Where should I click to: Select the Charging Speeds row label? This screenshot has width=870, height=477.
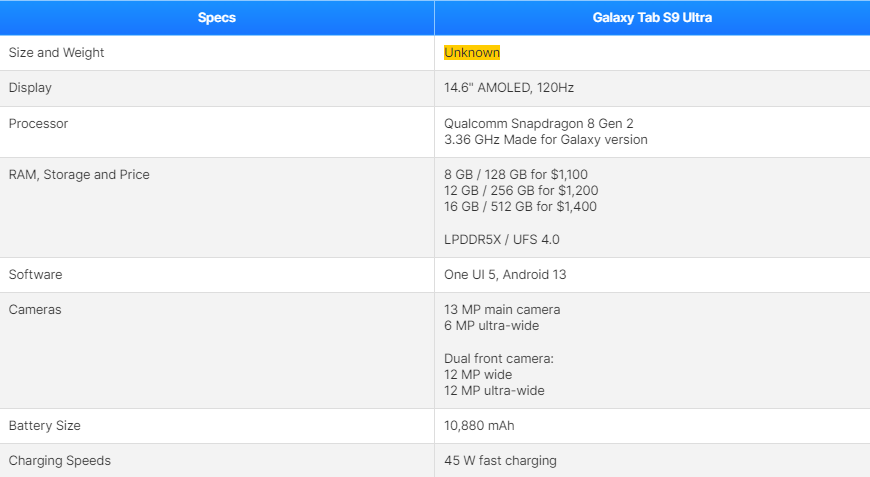pos(59,461)
